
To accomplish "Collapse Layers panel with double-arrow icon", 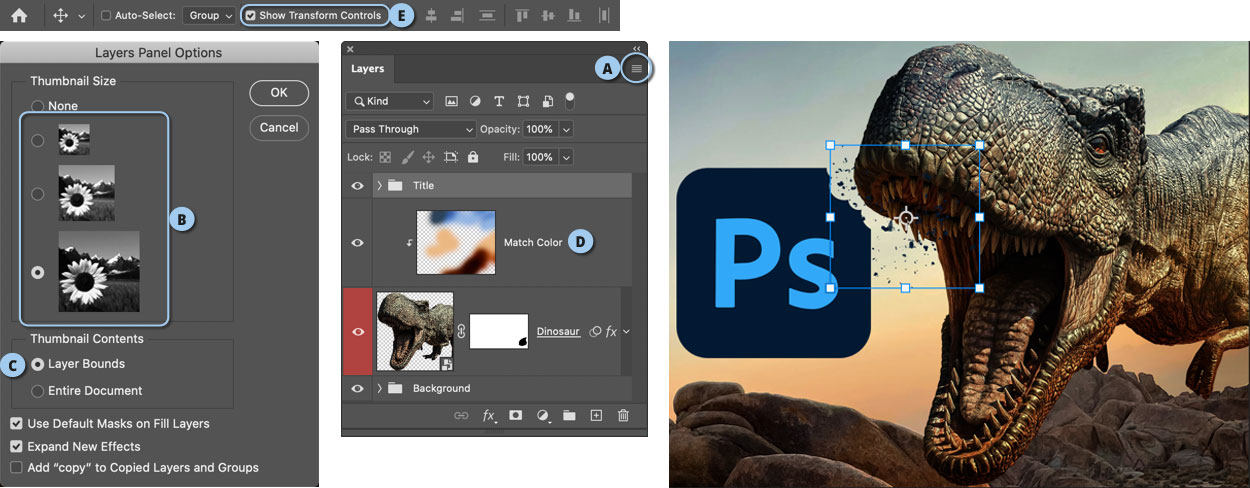I will click(x=637, y=47).
